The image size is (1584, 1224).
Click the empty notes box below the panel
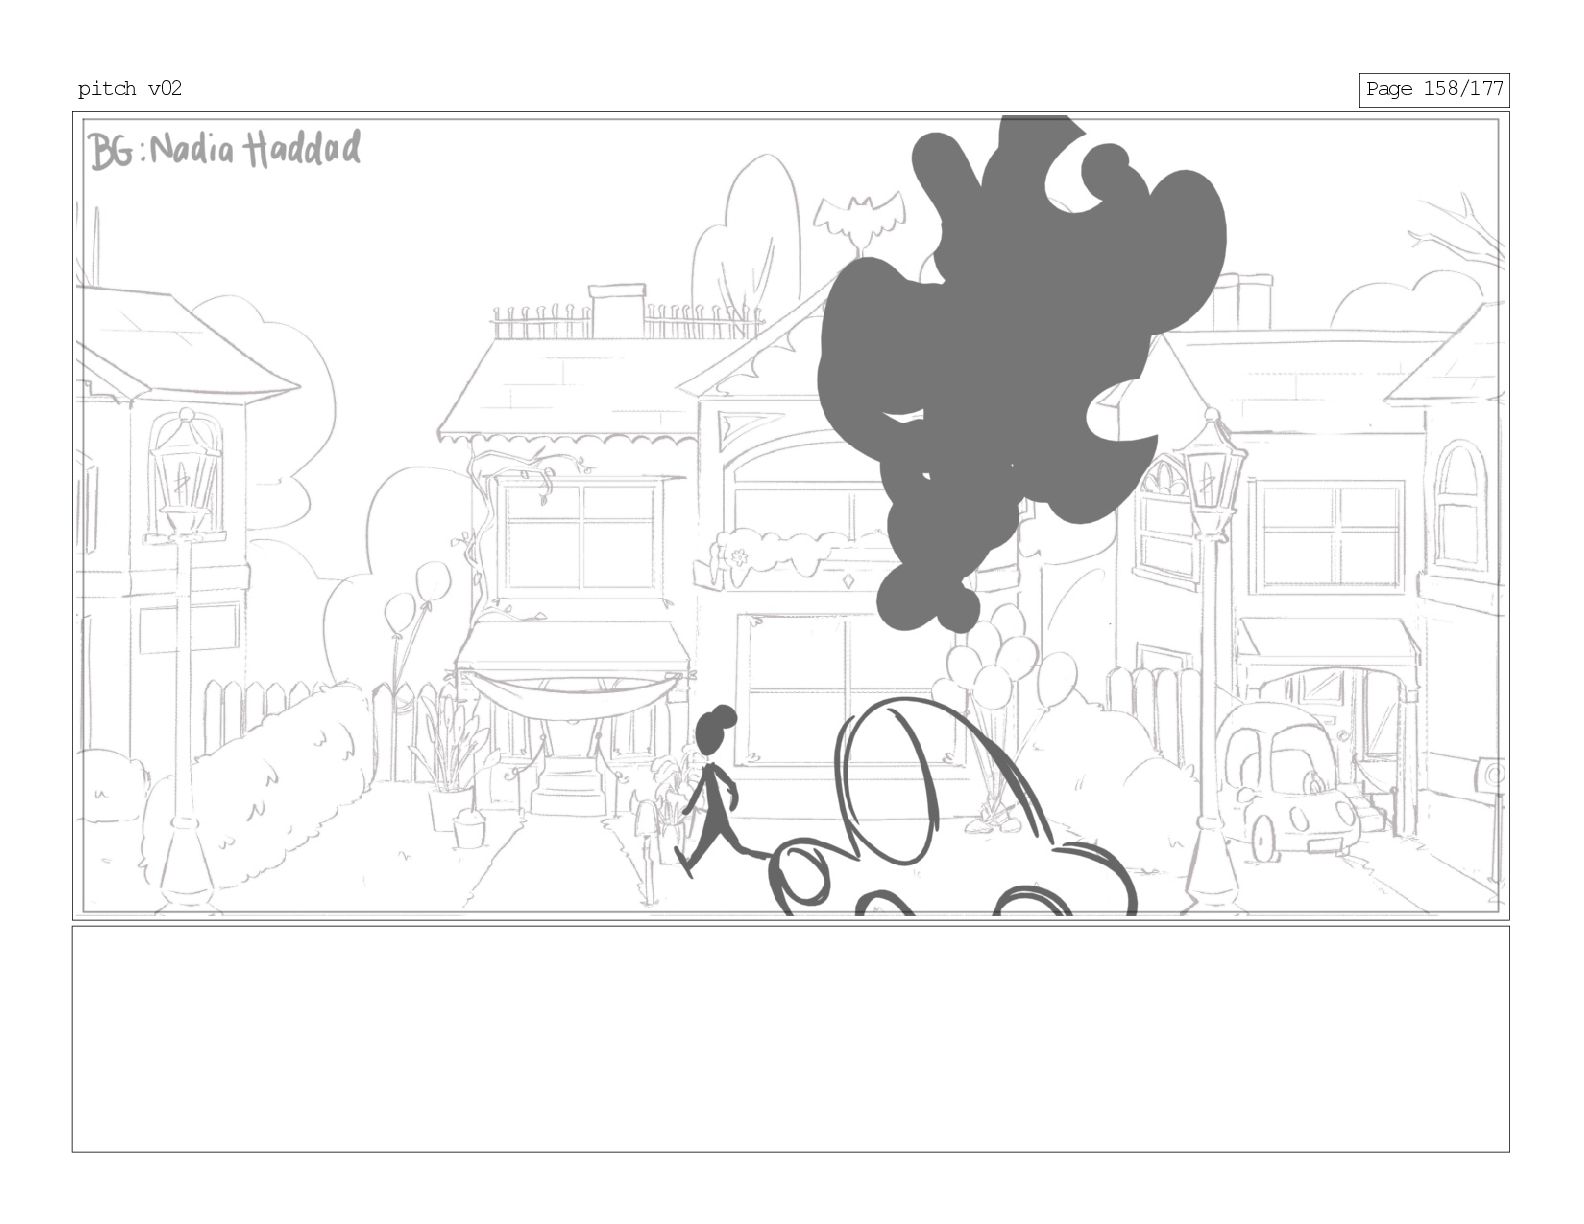[790, 1039]
